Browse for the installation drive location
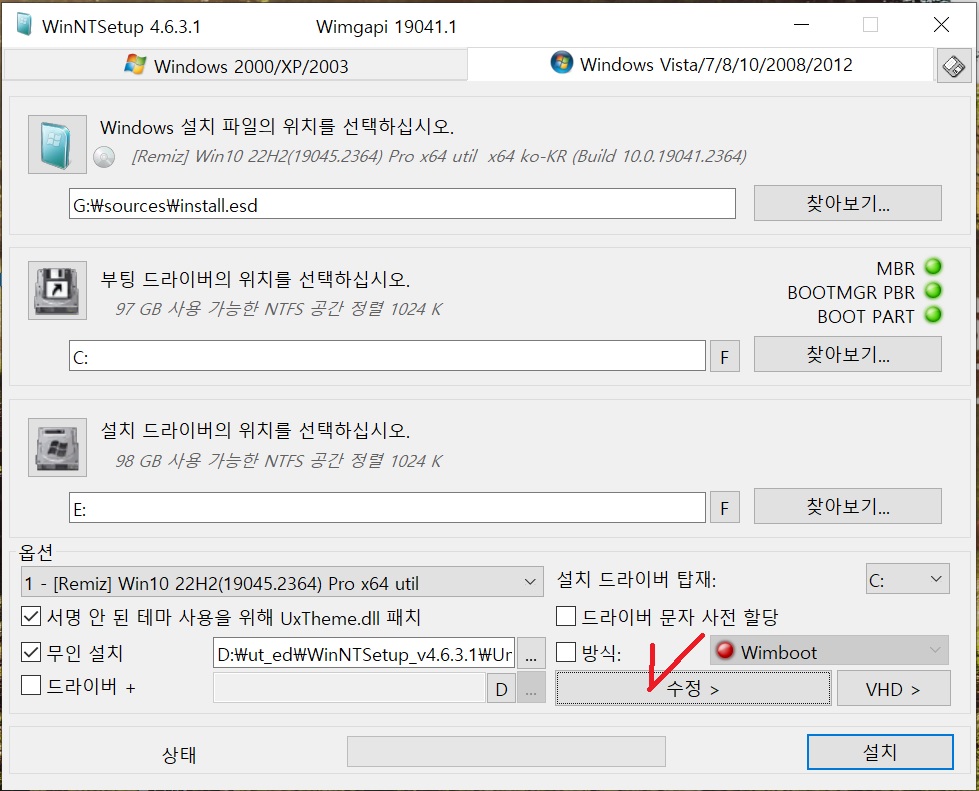Image resolution: width=979 pixels, height=791 pixels. coord(847,506)
